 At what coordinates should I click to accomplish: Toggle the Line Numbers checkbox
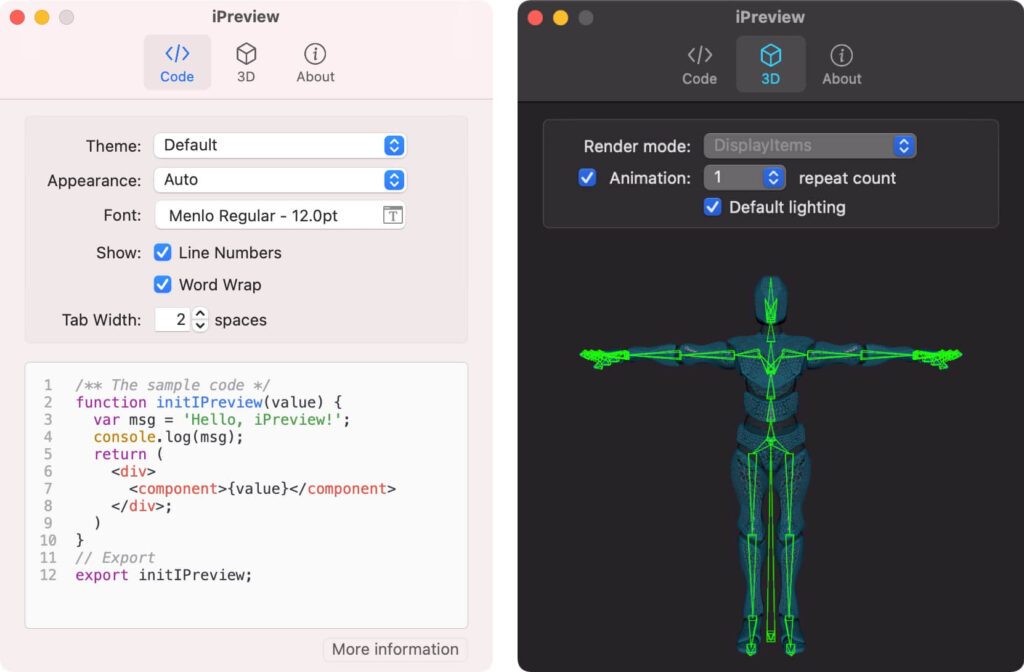pyautogui.click(x=162, y=253)
